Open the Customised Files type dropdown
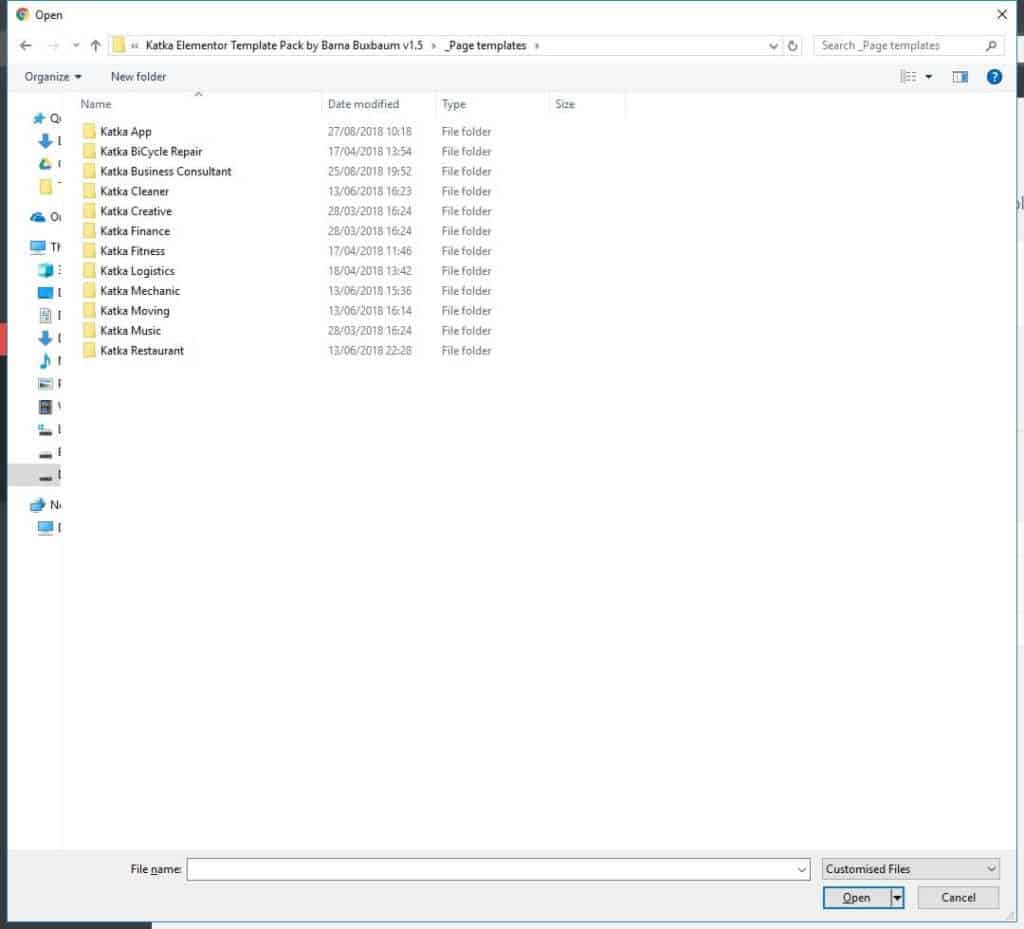This screenshot has width=1024, height=929. pyautogui.click(x=910, y=869)
